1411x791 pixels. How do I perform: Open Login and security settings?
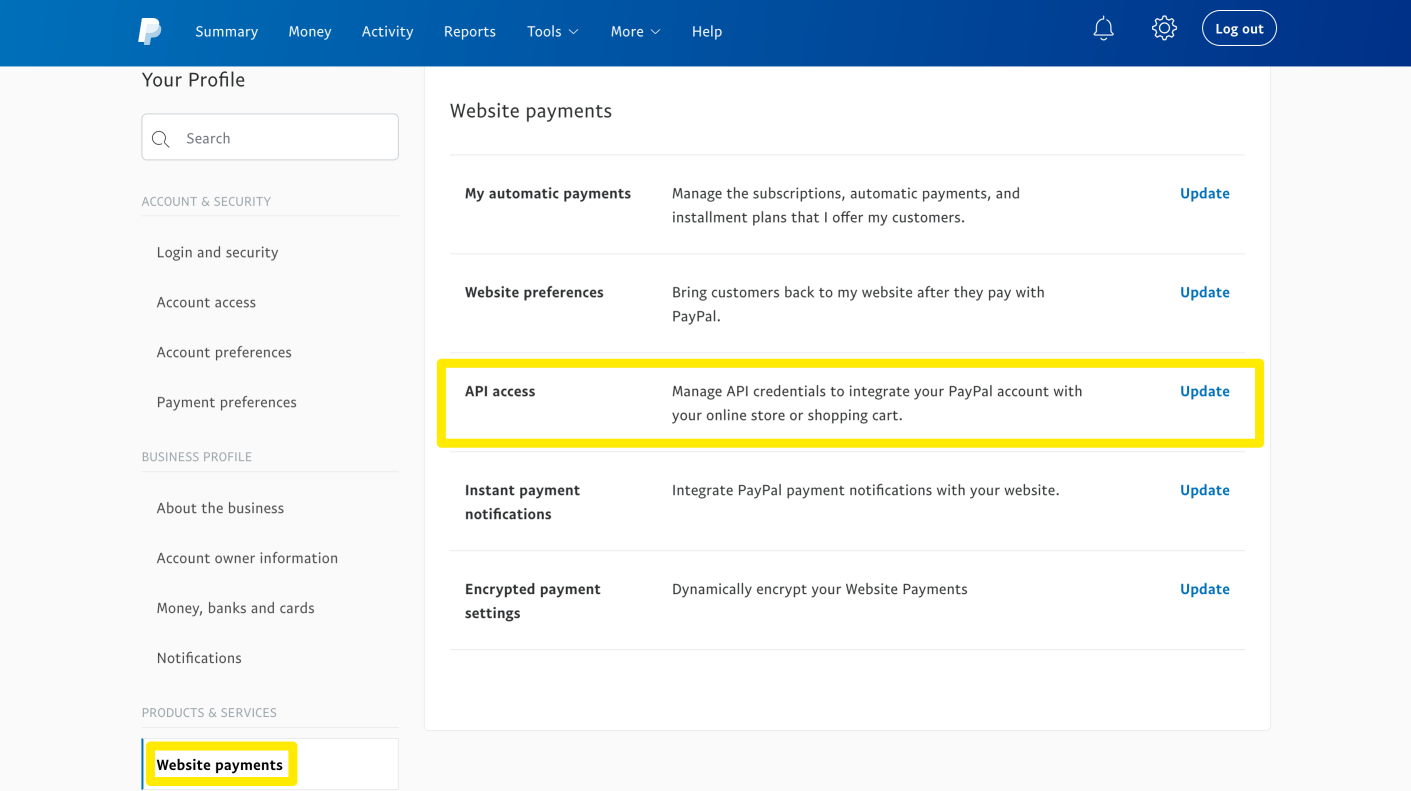217,252
